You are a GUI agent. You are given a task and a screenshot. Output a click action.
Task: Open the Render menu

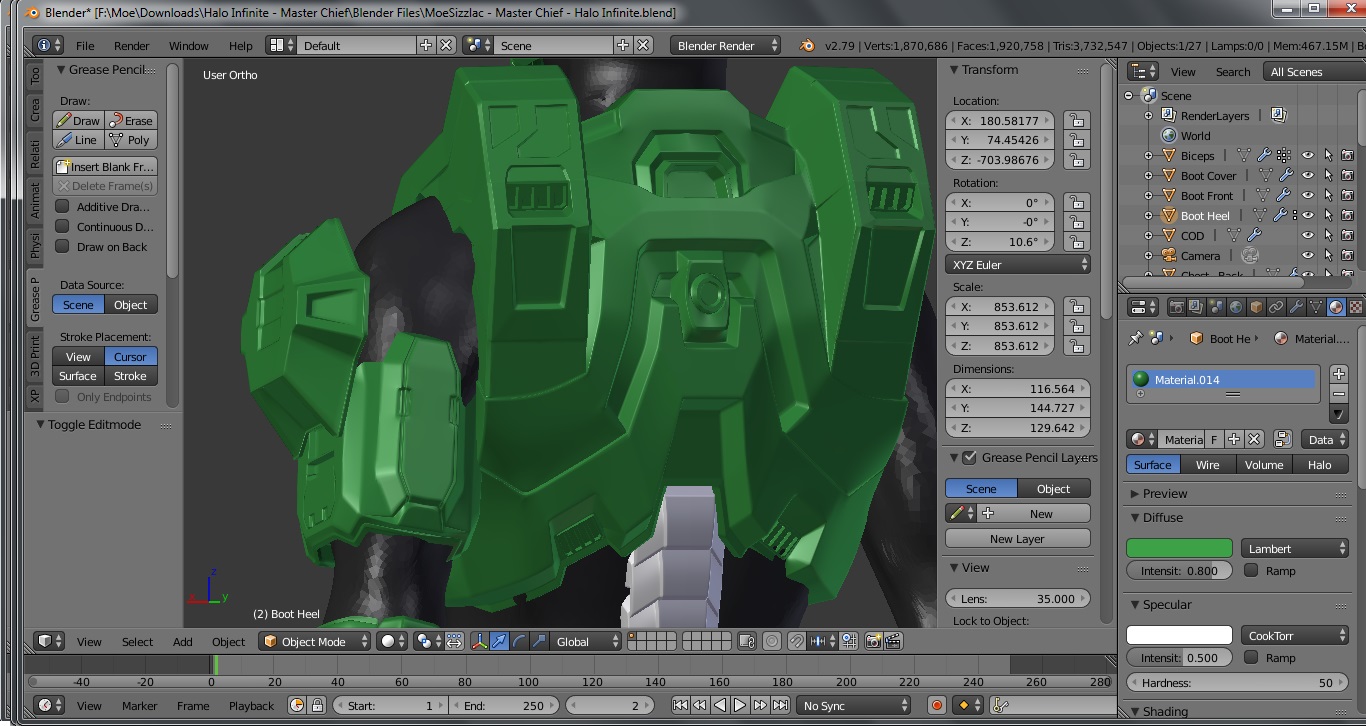[x=131, y=46]
